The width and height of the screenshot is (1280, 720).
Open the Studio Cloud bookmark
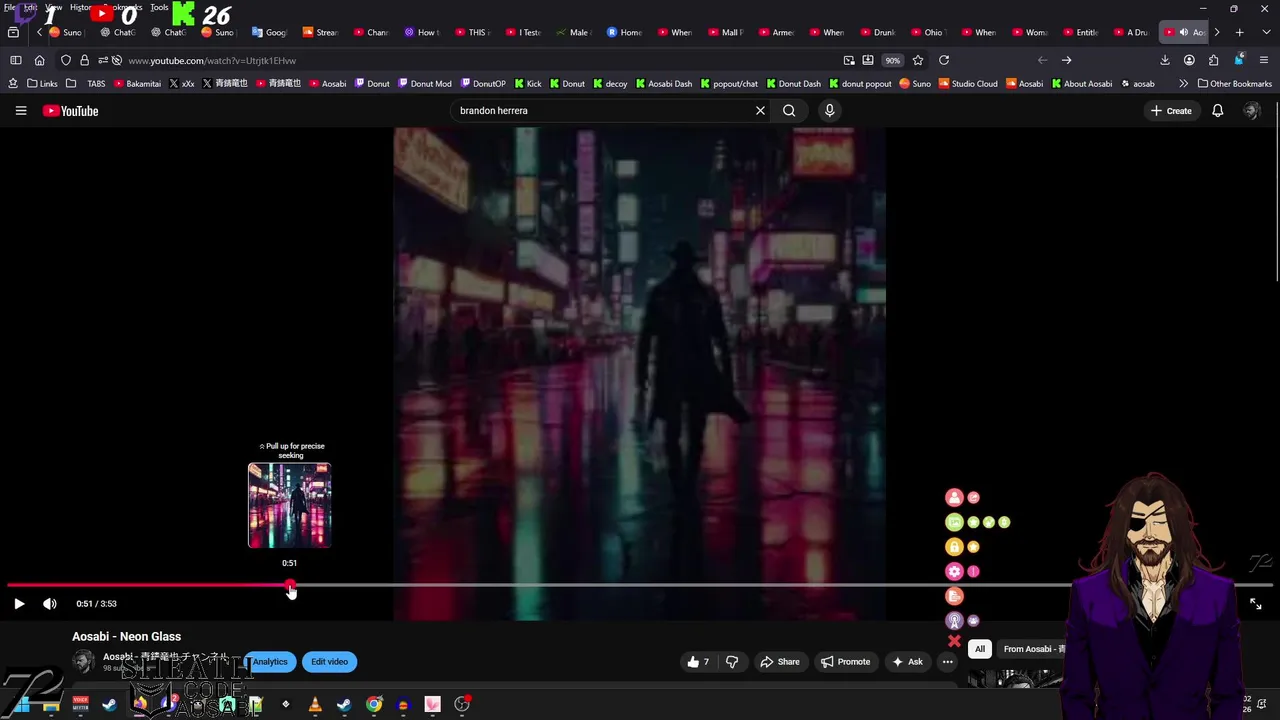click(x=967, y=84)
